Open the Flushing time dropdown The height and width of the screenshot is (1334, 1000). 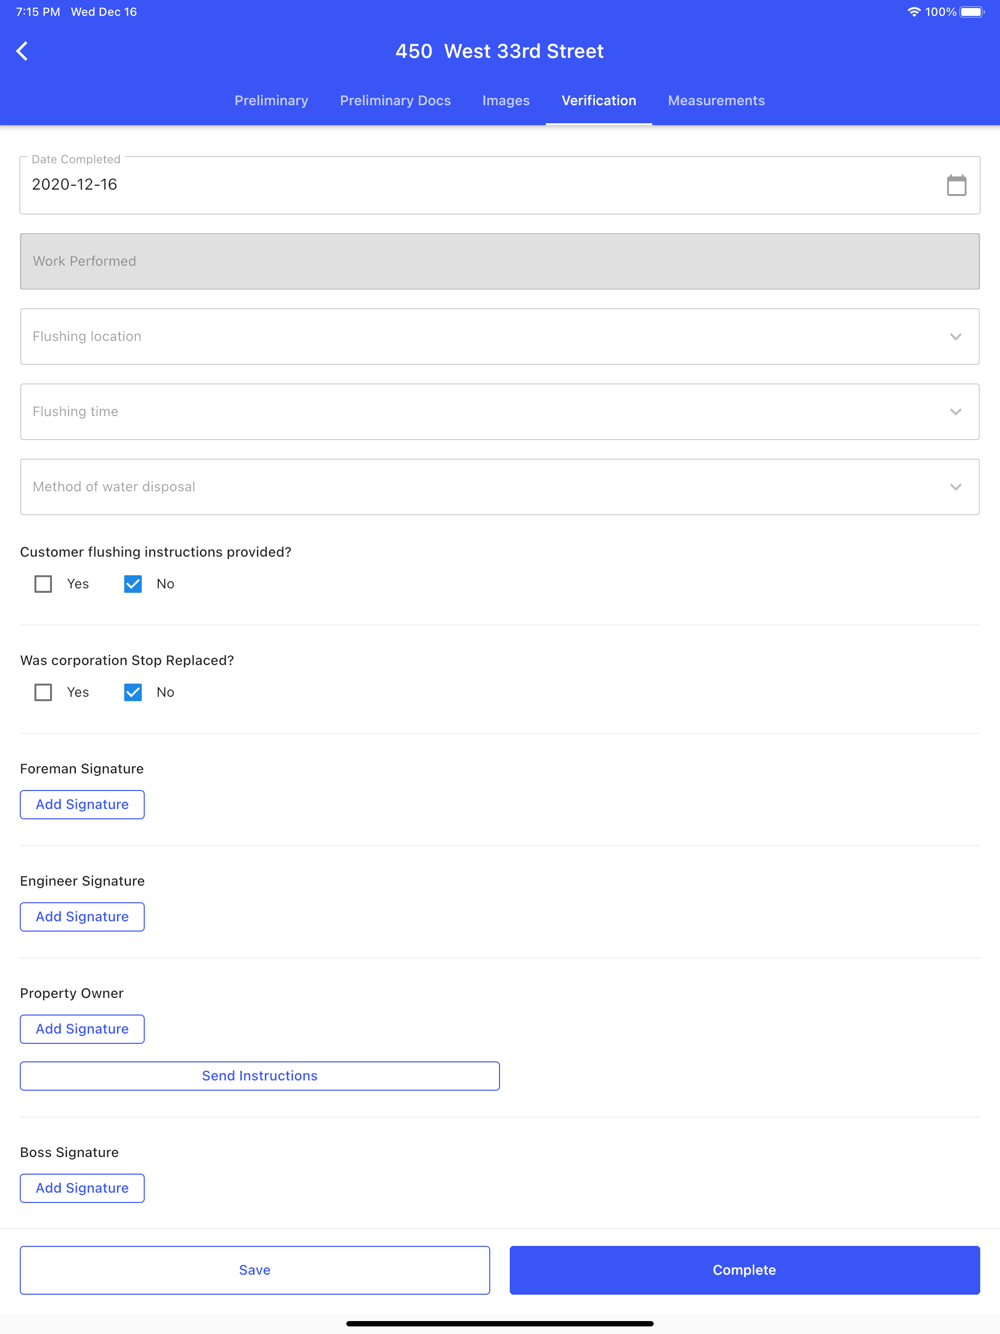point(500,411)
